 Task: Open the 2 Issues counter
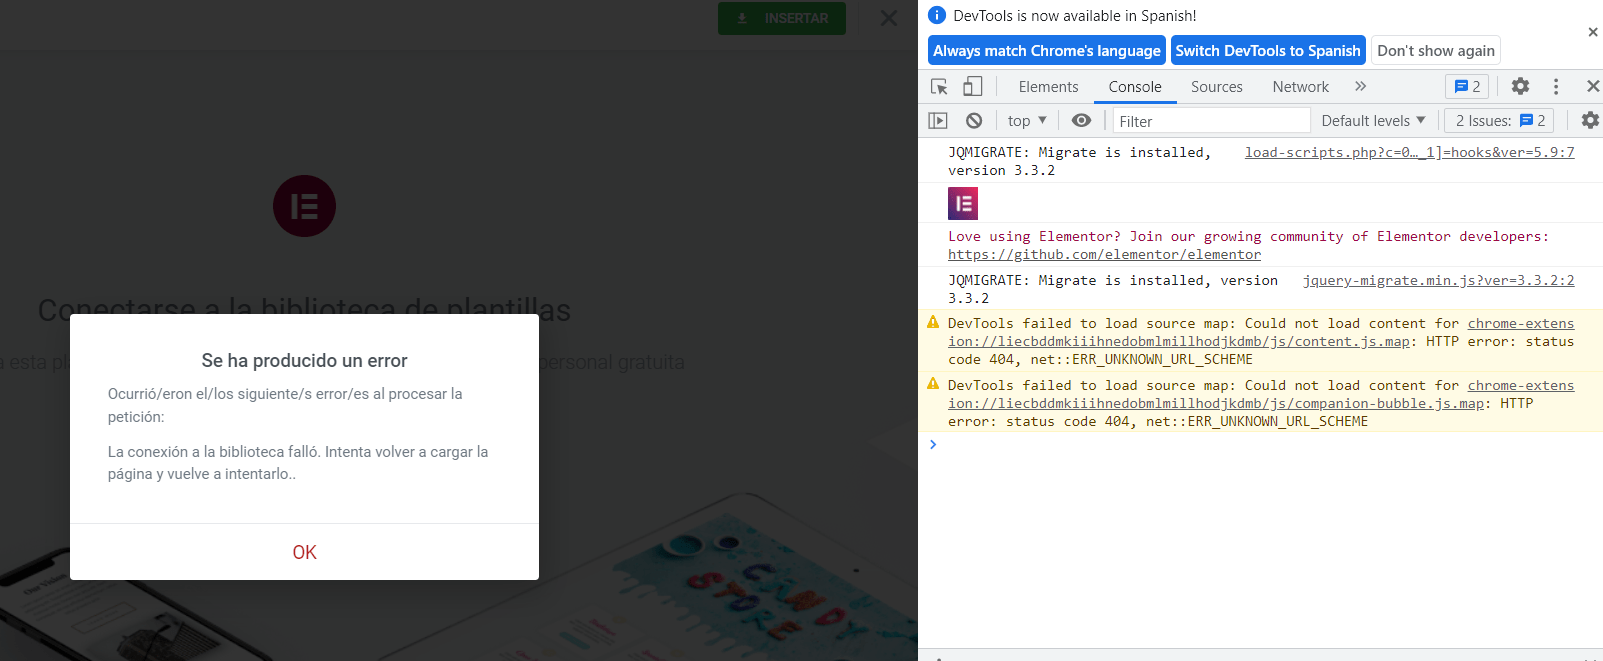(x=1499, y=120)
